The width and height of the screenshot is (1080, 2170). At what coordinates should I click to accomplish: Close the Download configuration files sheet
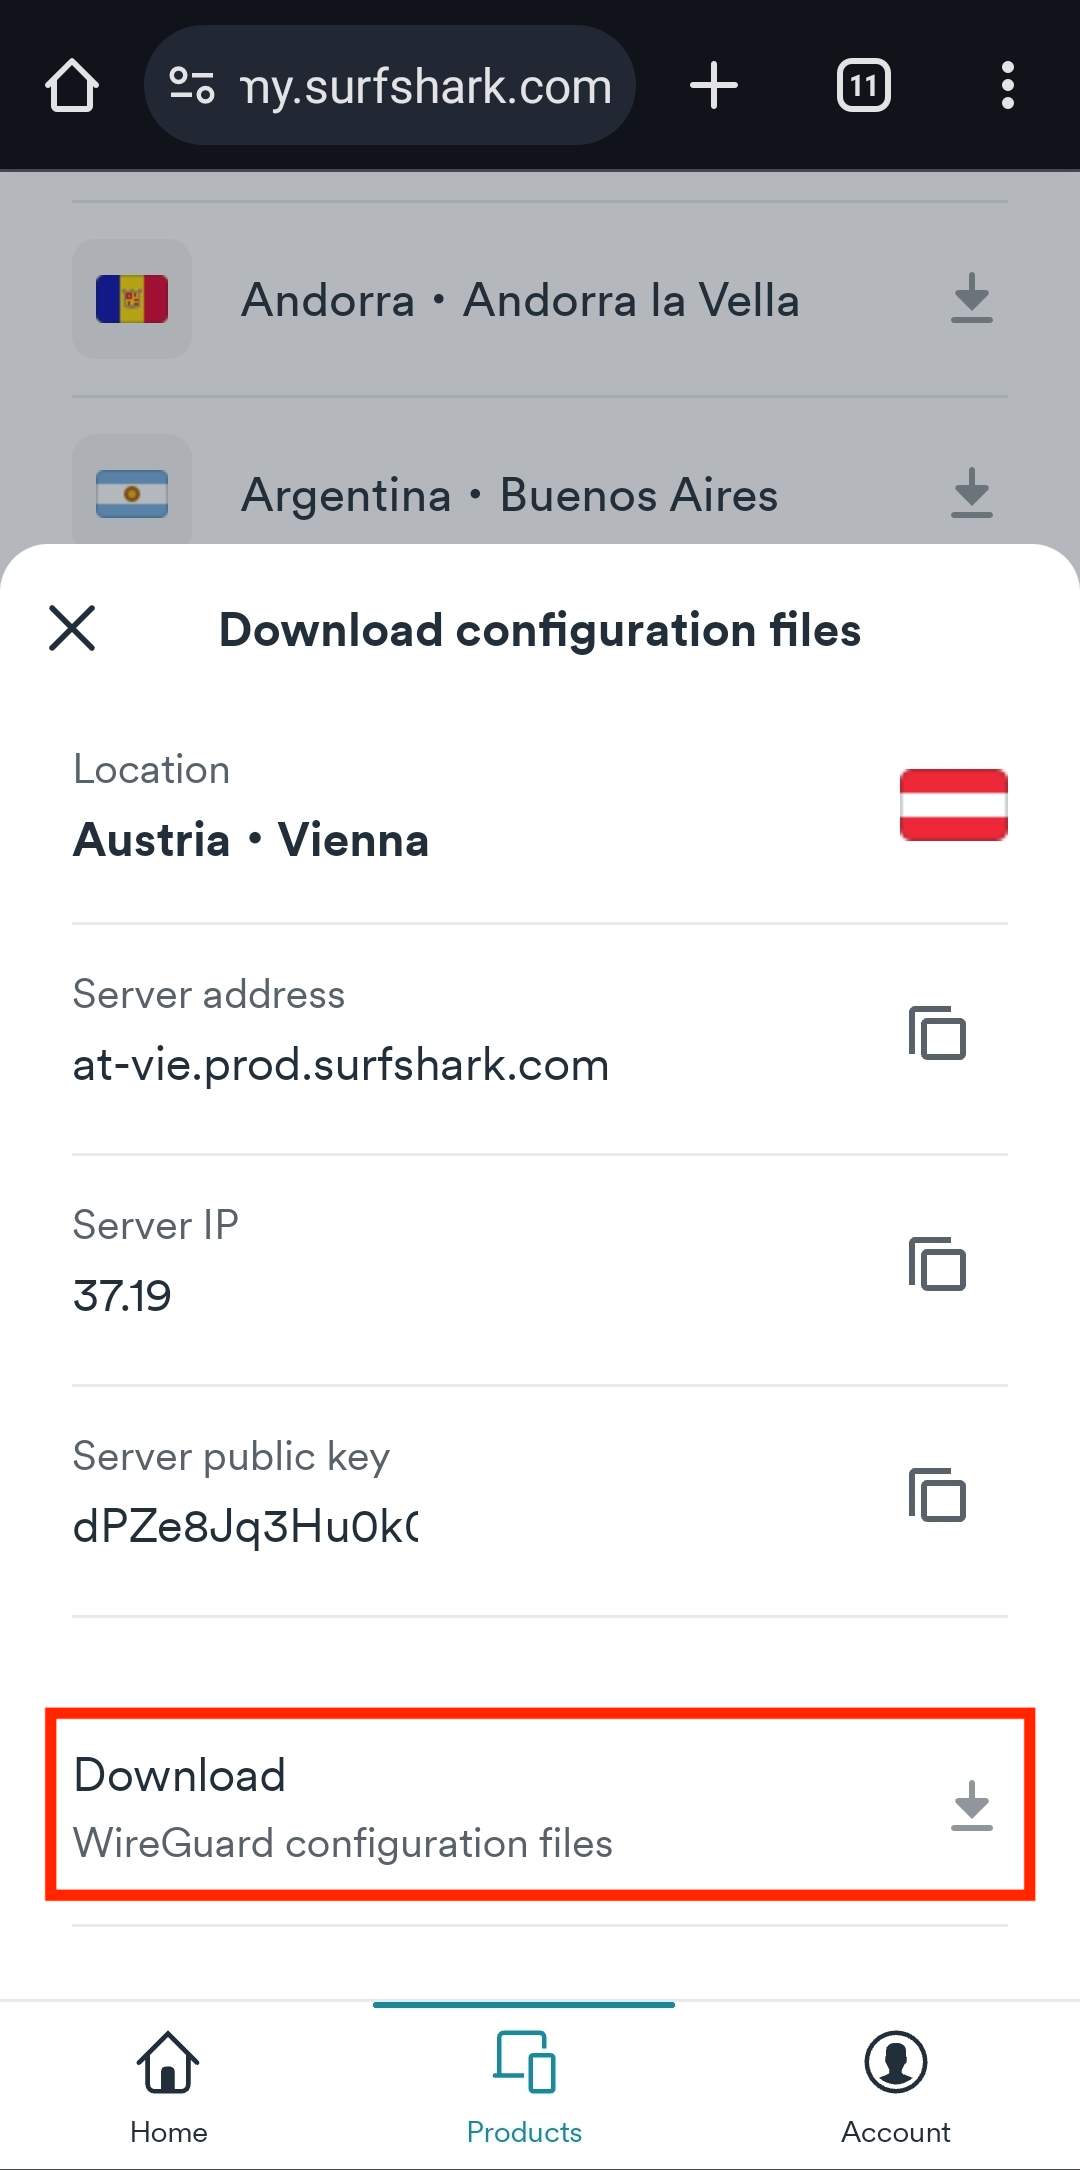pos(72,629)
